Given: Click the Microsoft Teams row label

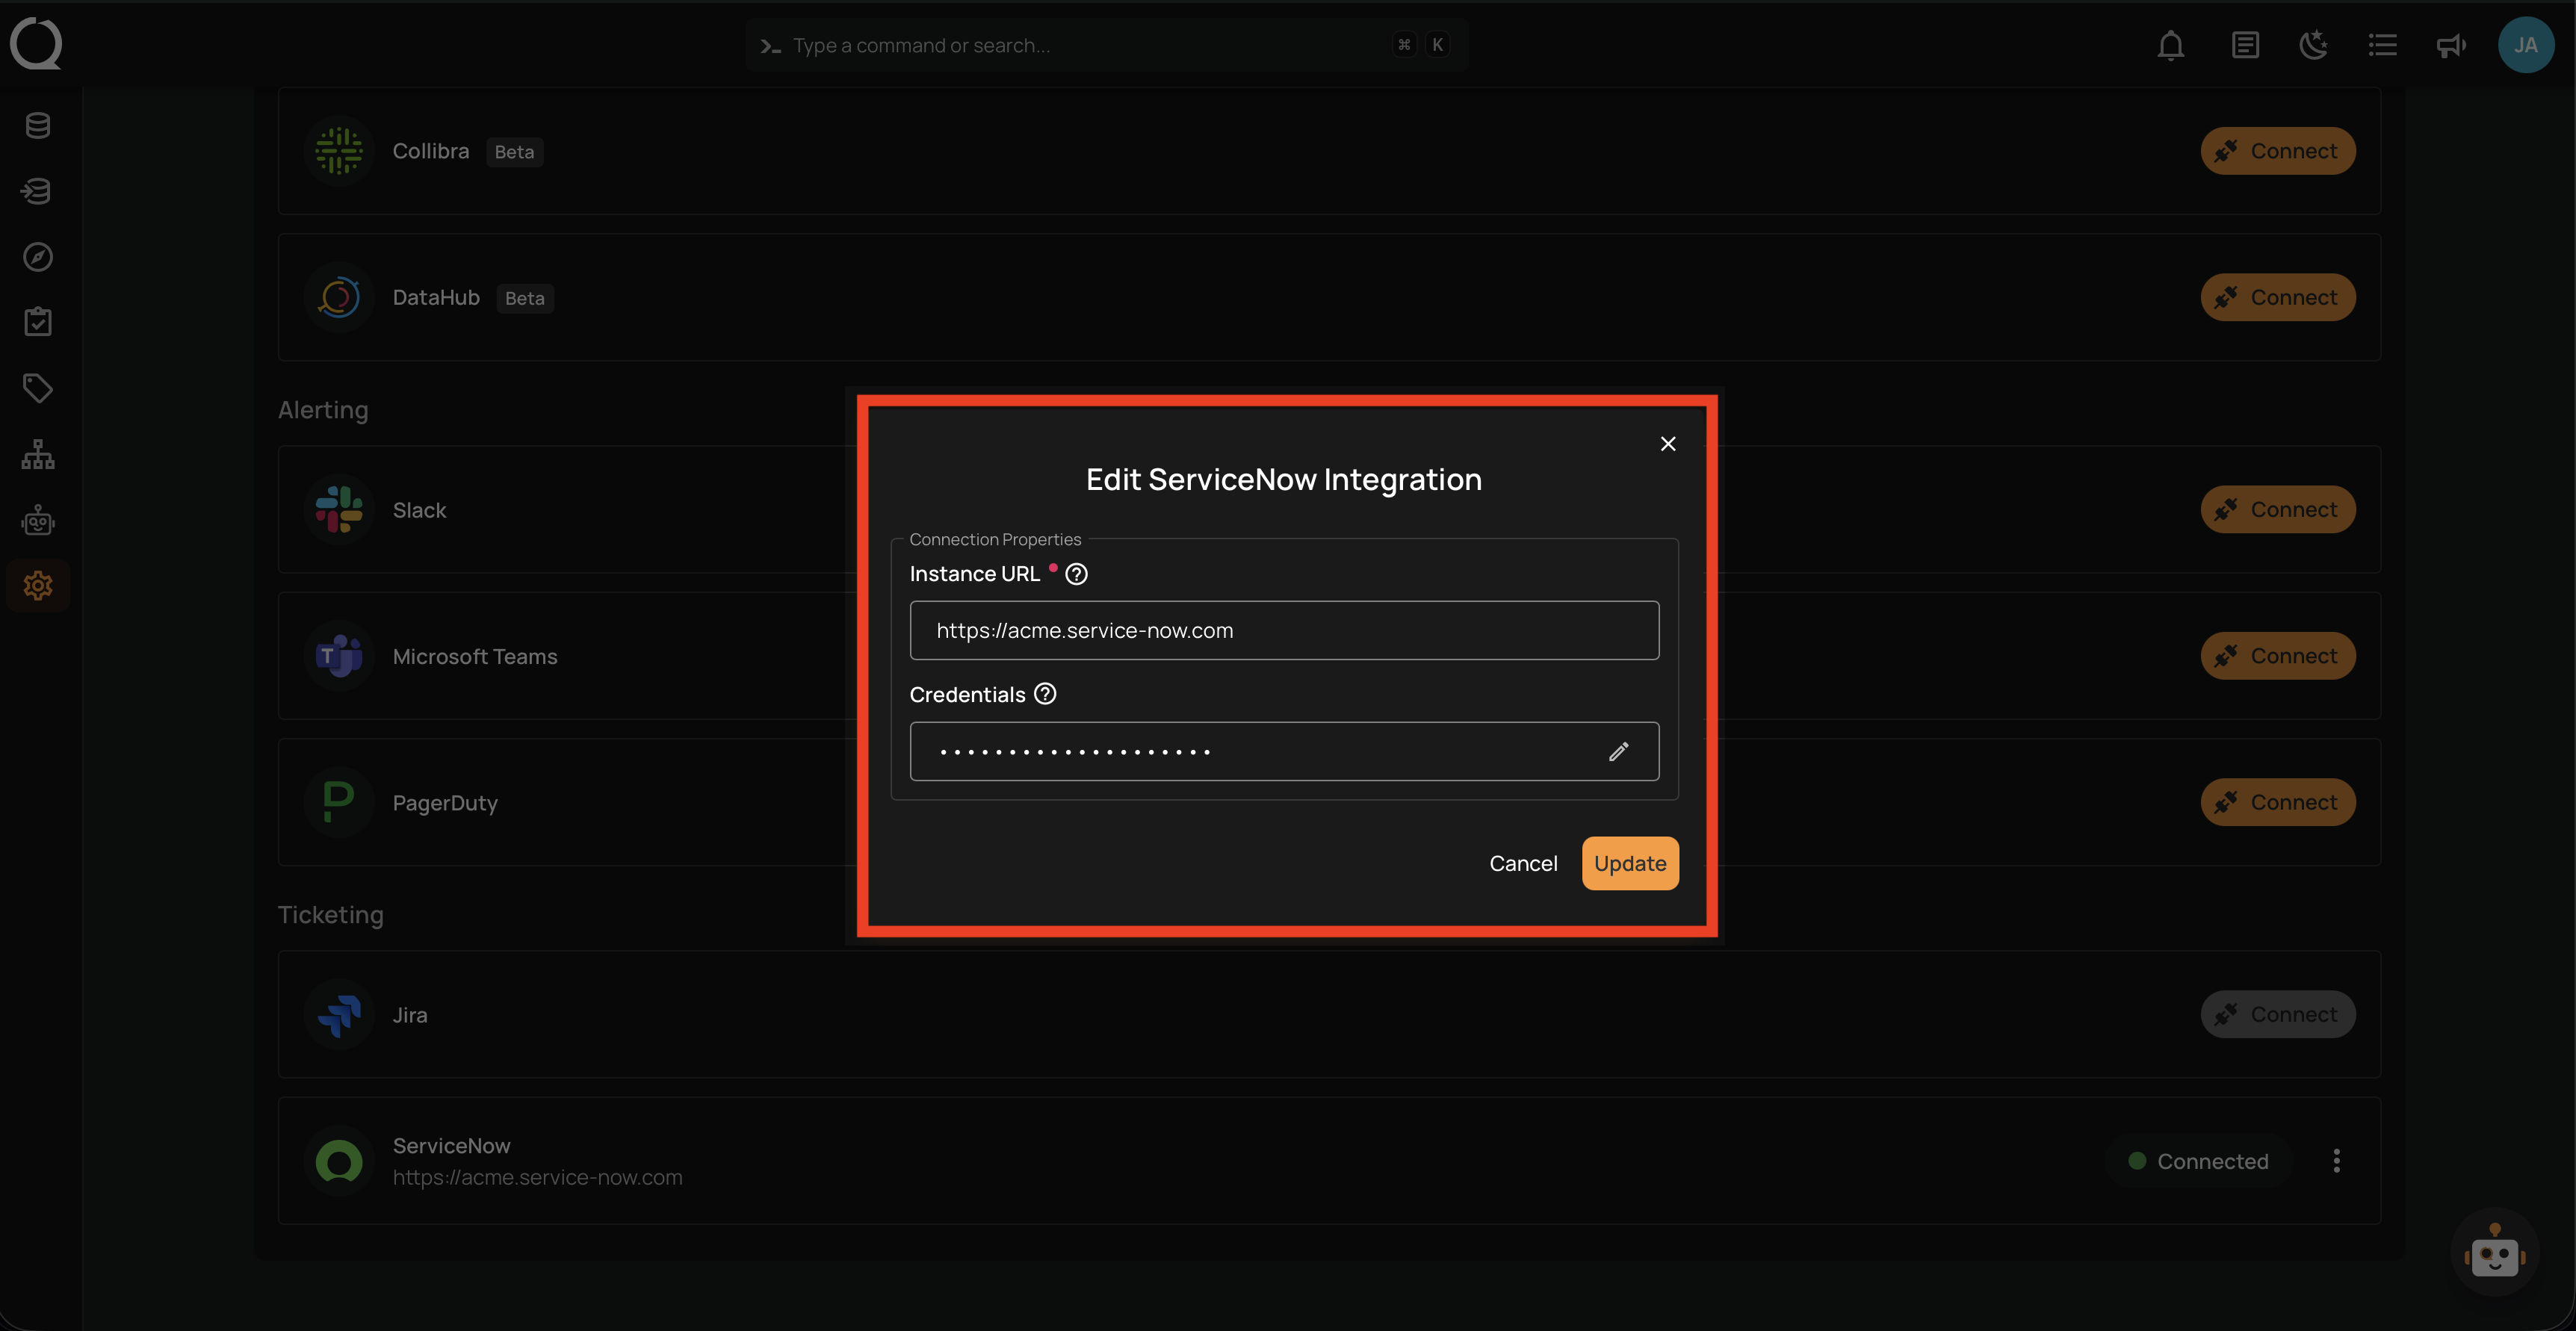Looking at the screenshot, I should tap(475, 657).
